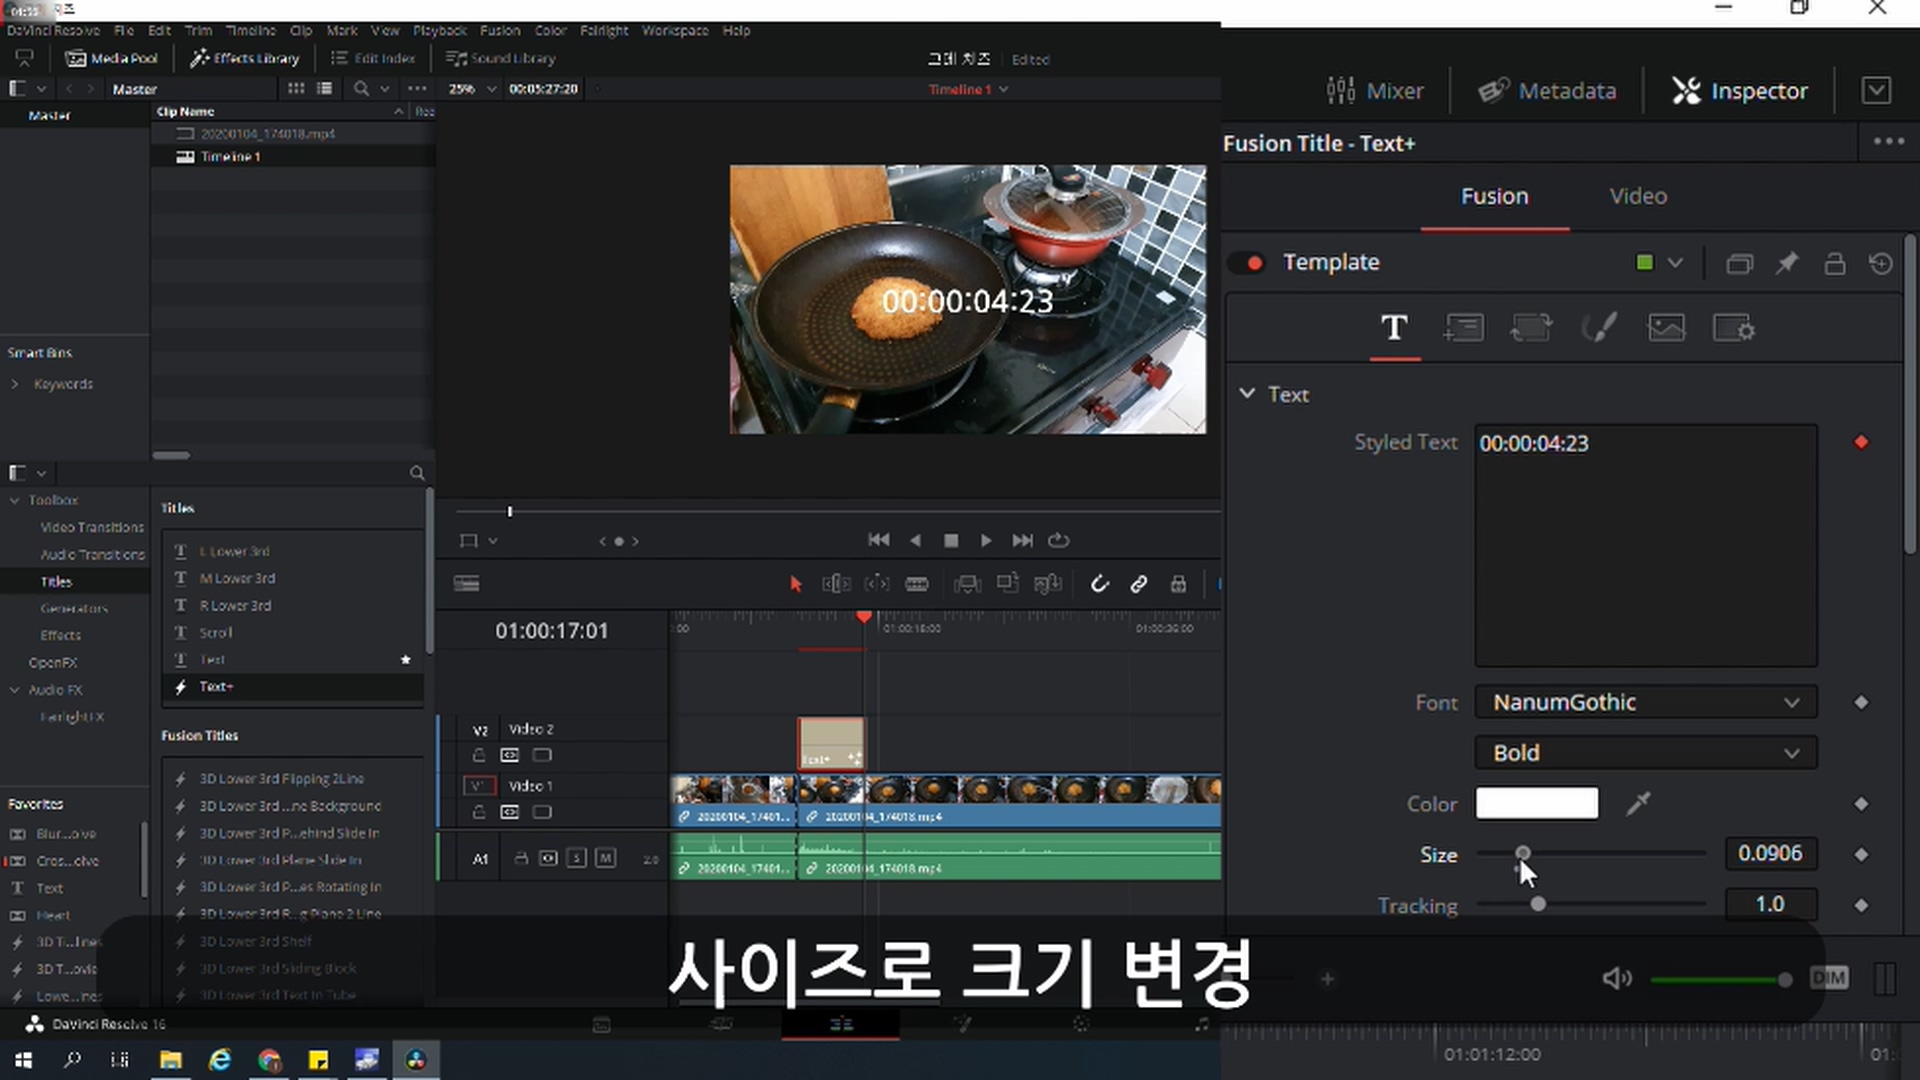The image size is (1920, 1080).
Task: Click the reset Template settings icon
Action: click(1881, 263)
